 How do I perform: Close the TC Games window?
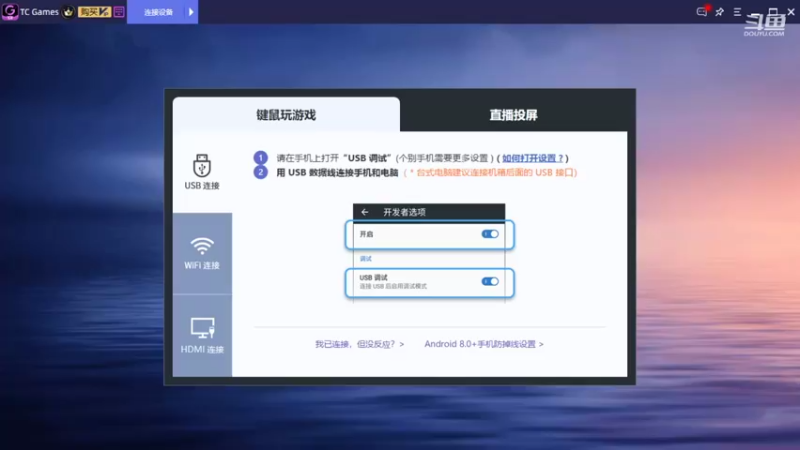pos(791,12)
